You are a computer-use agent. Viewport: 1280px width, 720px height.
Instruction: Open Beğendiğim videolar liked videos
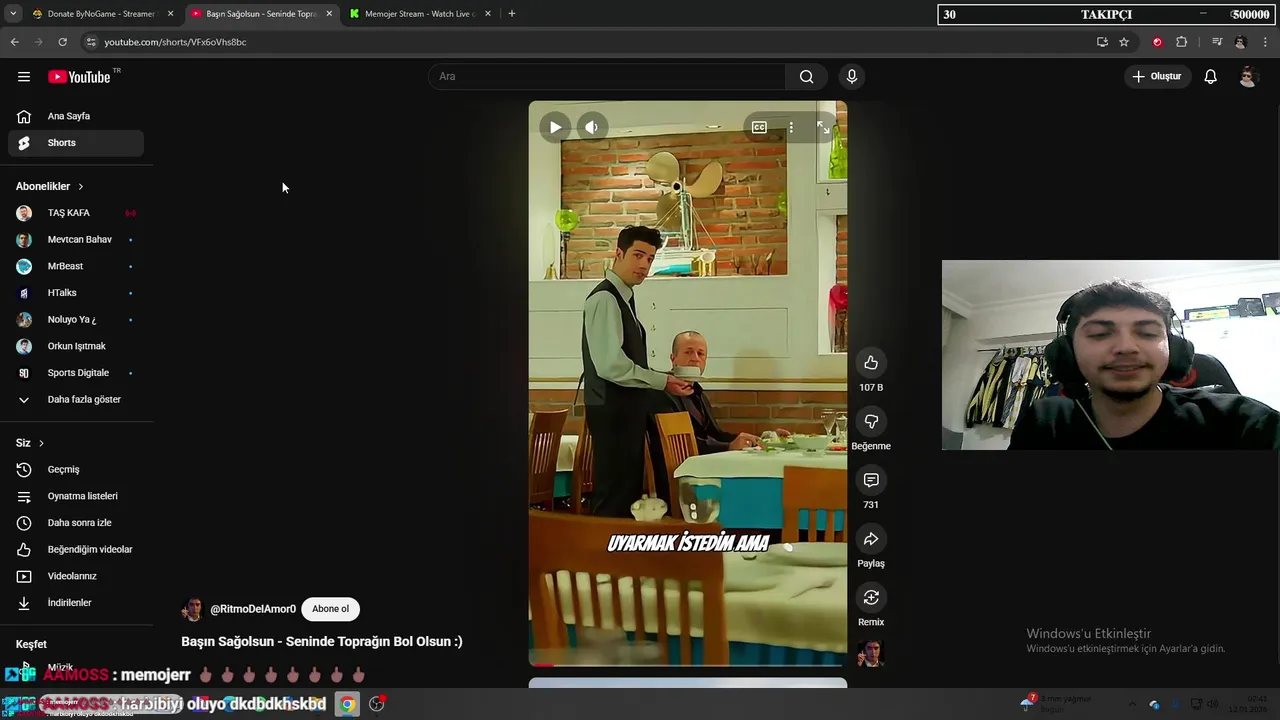(x=76, y=549)
